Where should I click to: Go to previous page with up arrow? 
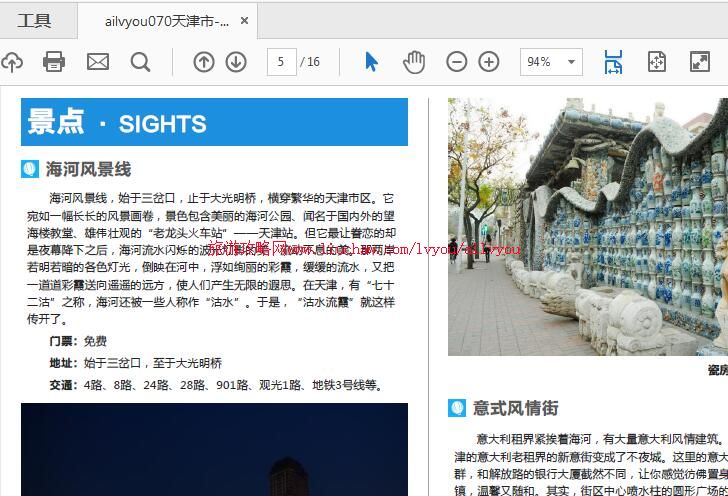point(203,62)
